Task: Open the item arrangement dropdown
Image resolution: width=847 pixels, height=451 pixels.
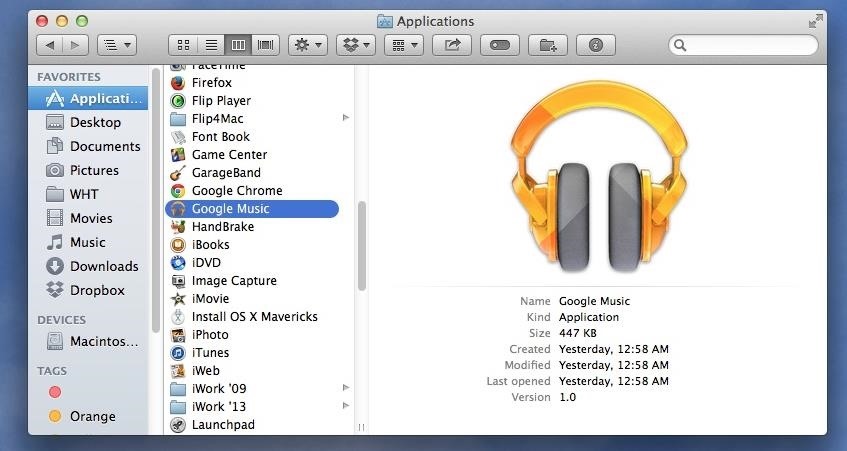Action: coord(404,45)
